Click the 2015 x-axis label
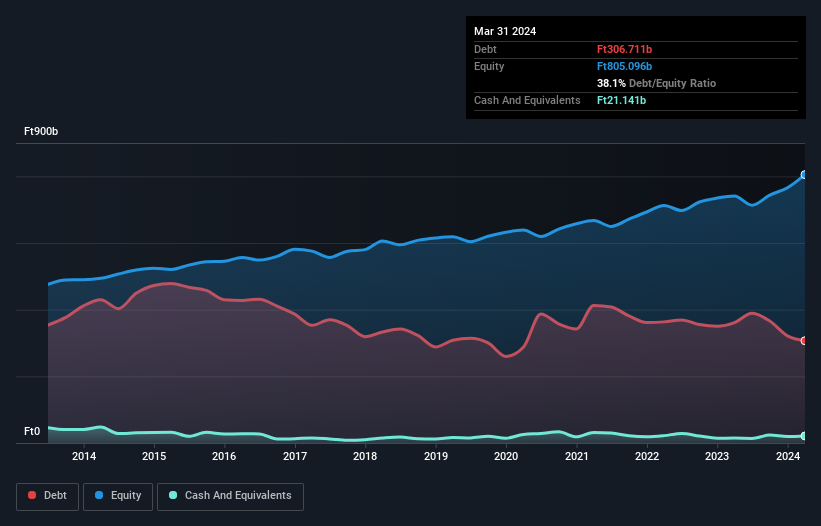The height and width of the screenshot is (526, 821). 154,456
